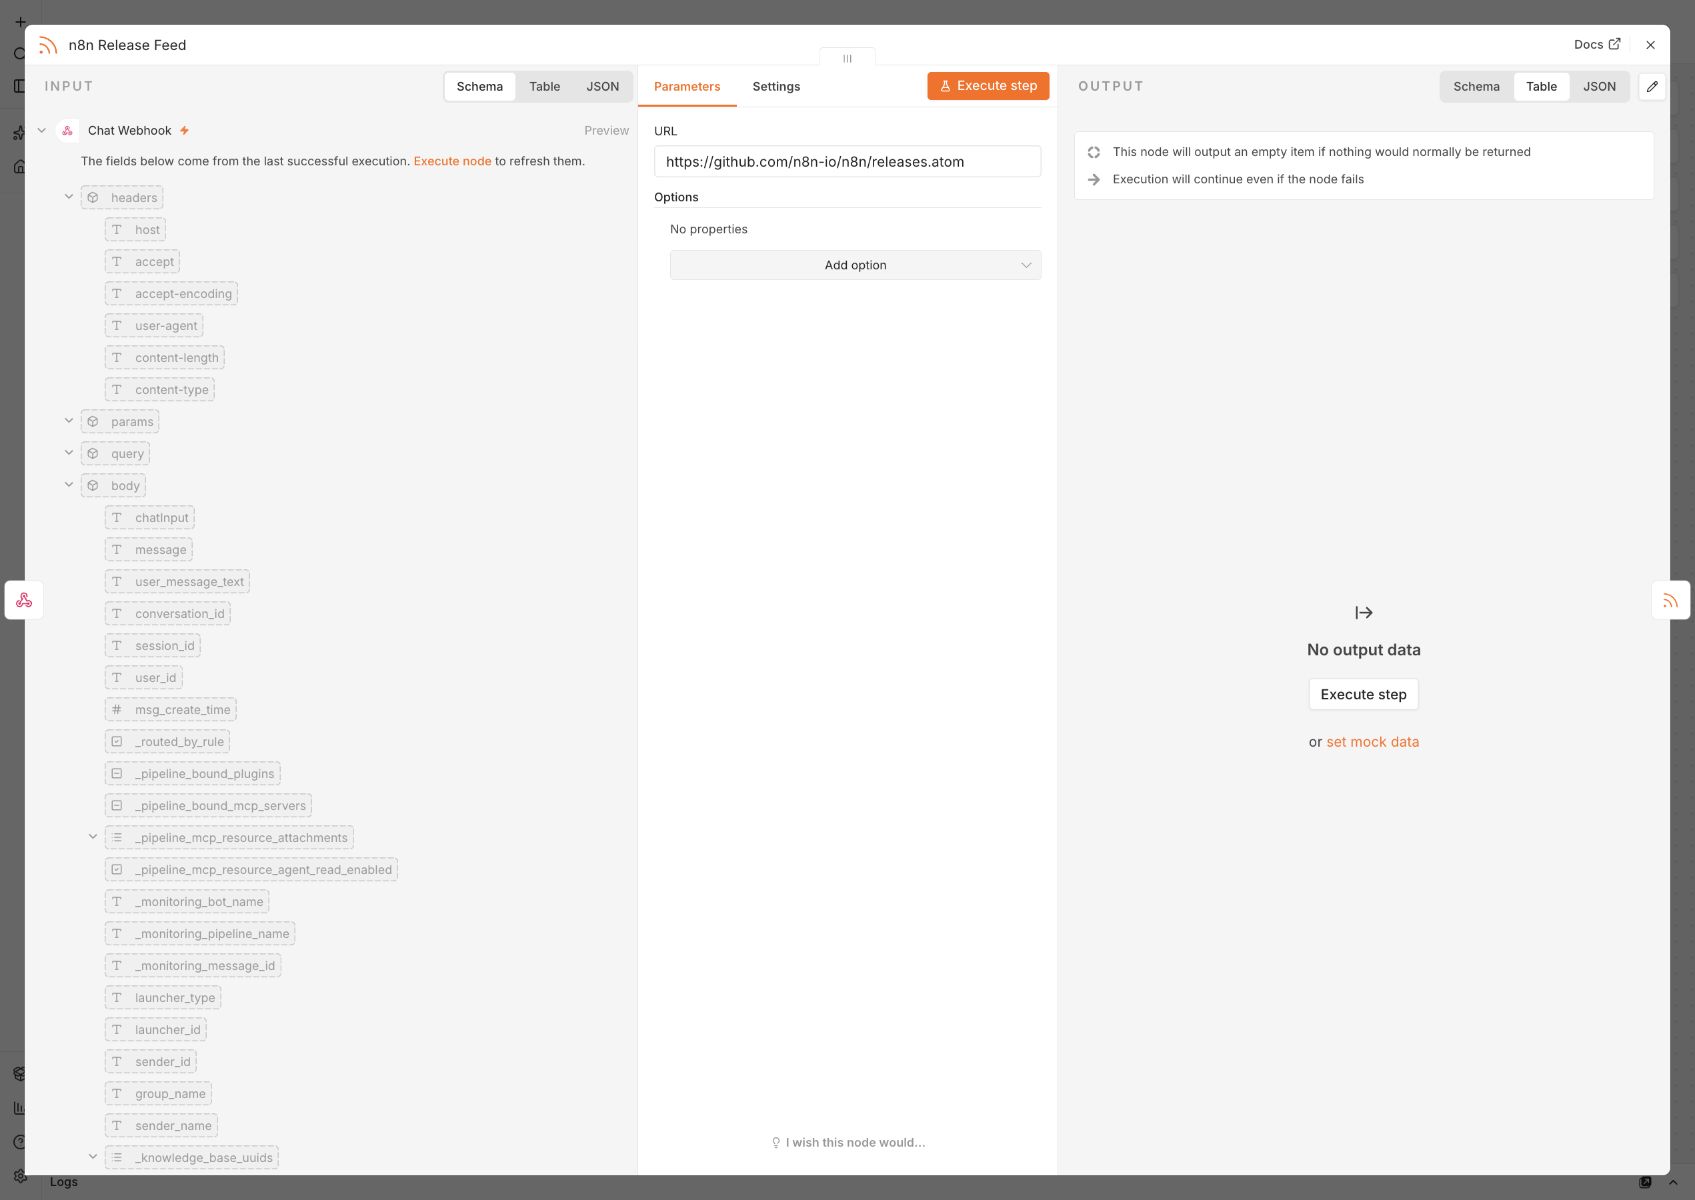Select the Parameters tab

(x=687, y=87)
